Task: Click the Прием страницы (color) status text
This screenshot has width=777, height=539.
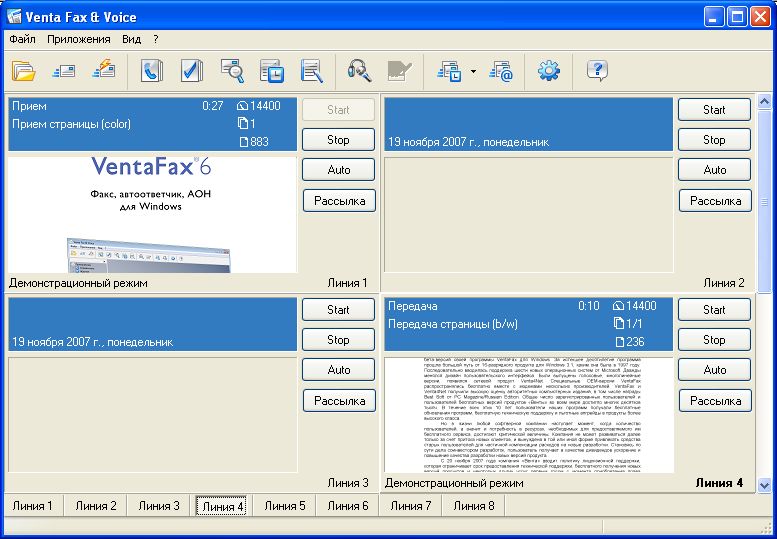Action: [x=71, y=124]
